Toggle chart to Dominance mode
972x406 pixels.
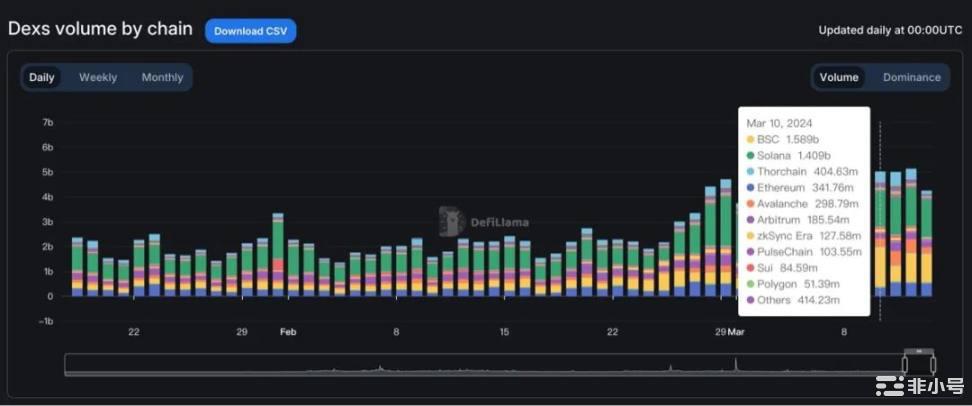pos(911,78)
